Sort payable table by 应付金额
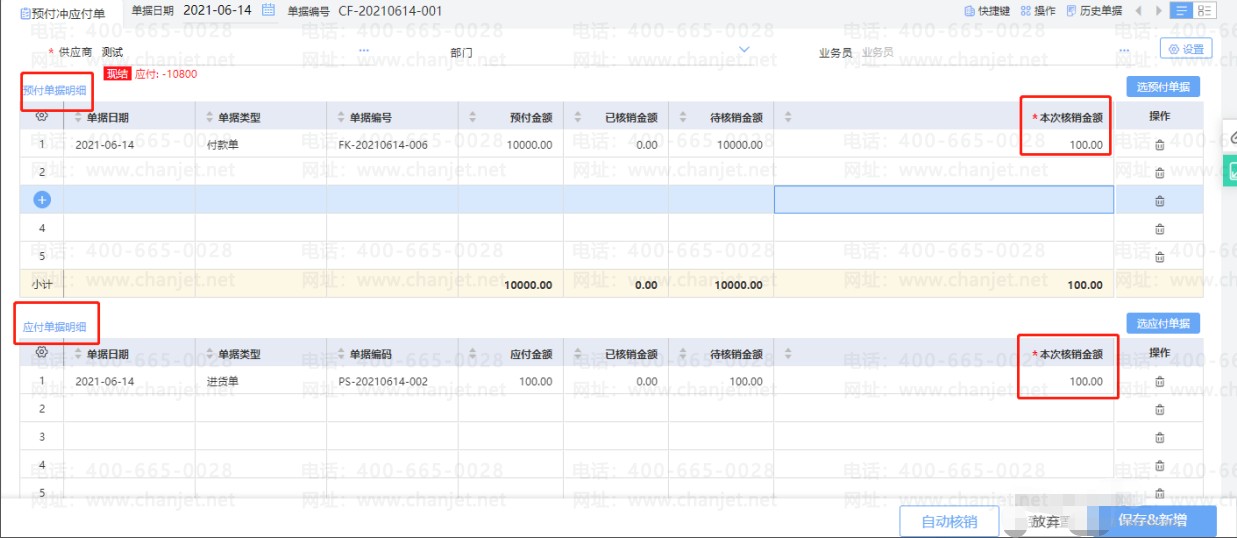The image size is (1237, 538). pyautogui.click(x=472, y=354)
